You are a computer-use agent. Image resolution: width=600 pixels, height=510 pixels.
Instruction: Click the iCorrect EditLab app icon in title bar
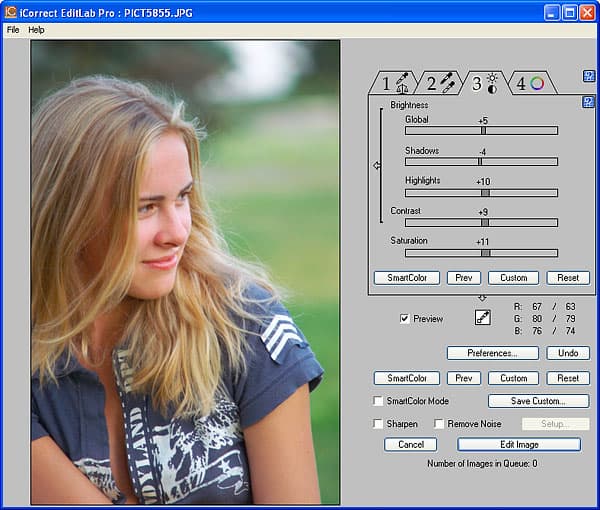coord(11,12)
